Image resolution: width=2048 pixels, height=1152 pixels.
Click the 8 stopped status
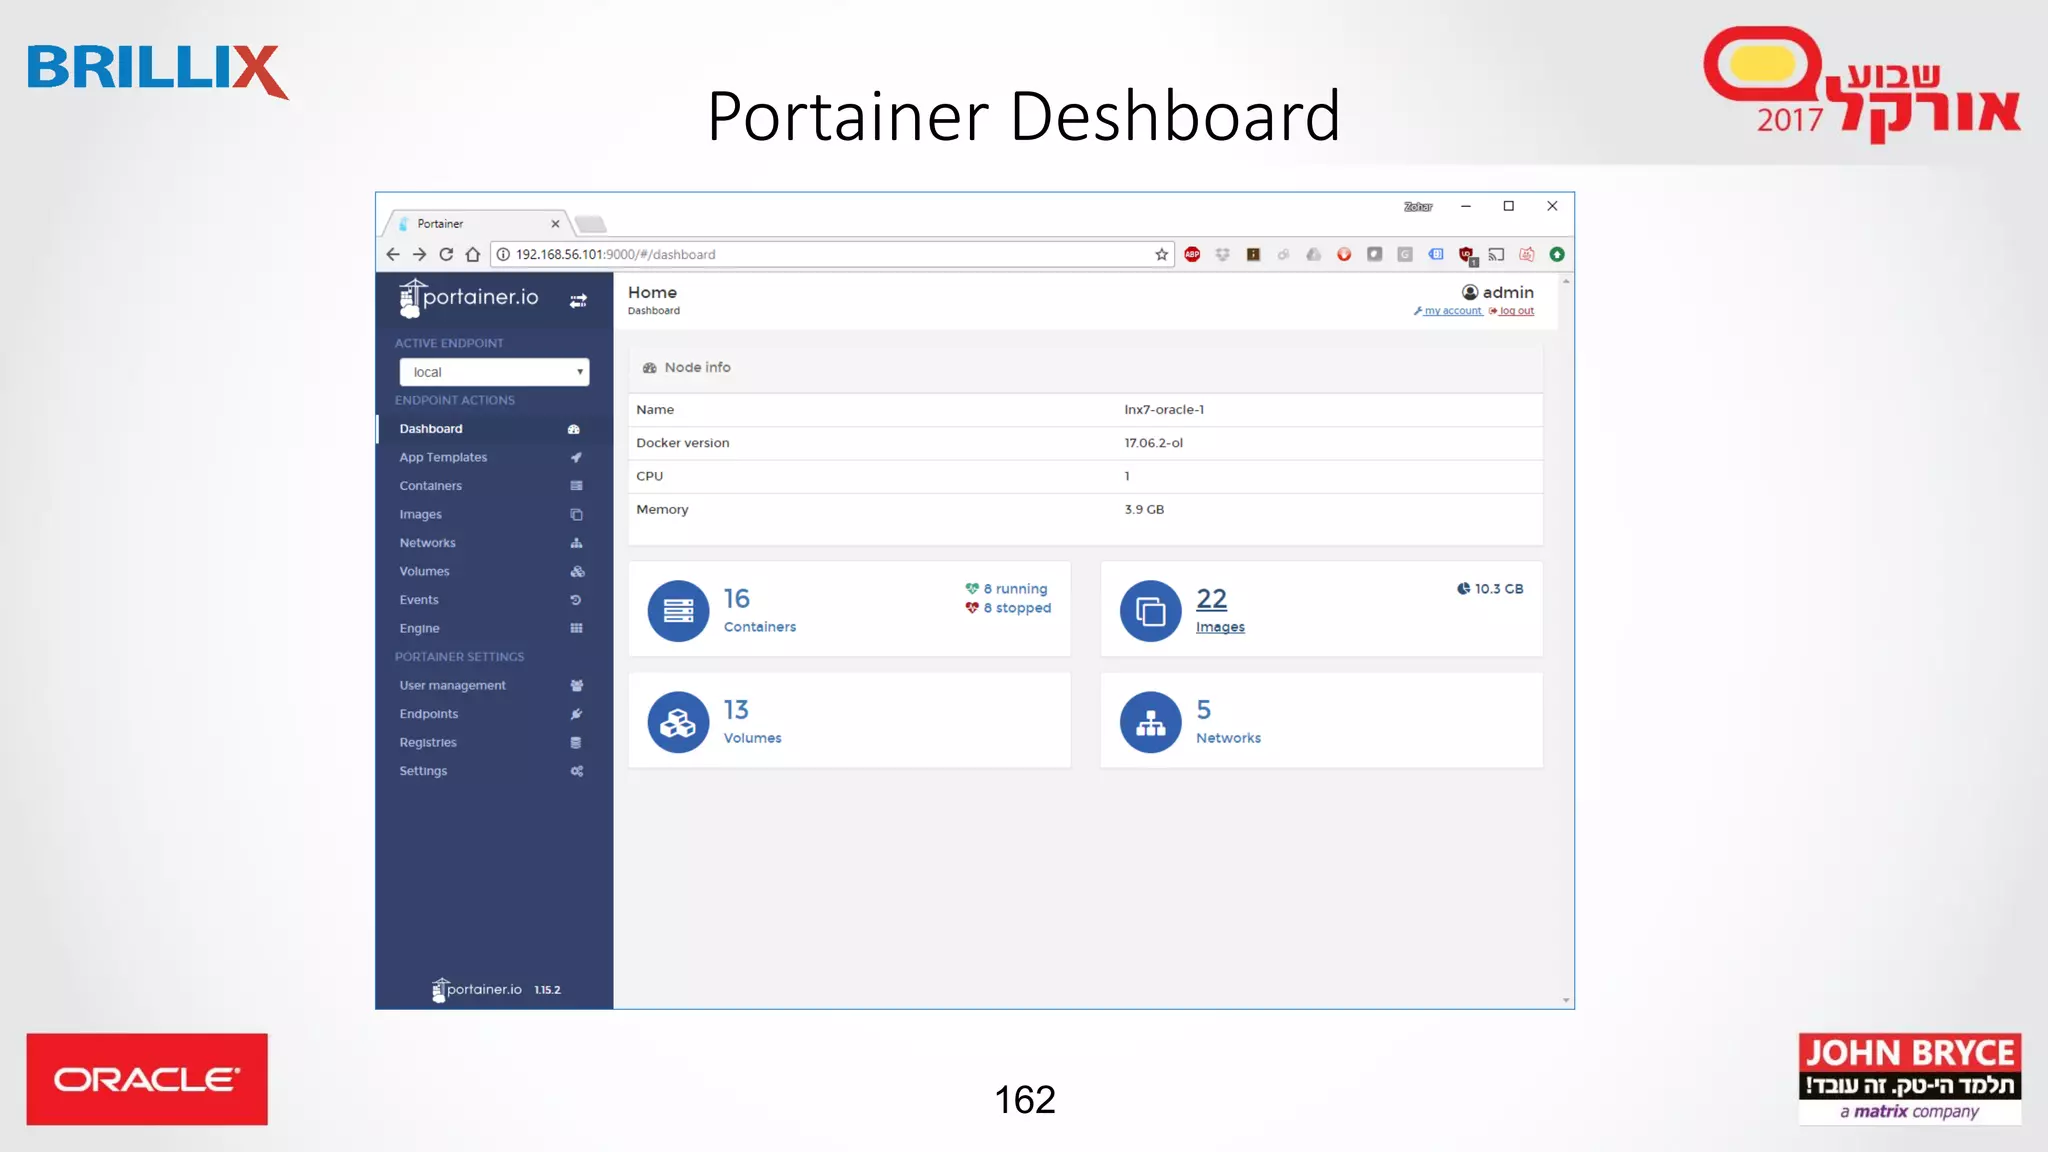[x=1008, y=608]
